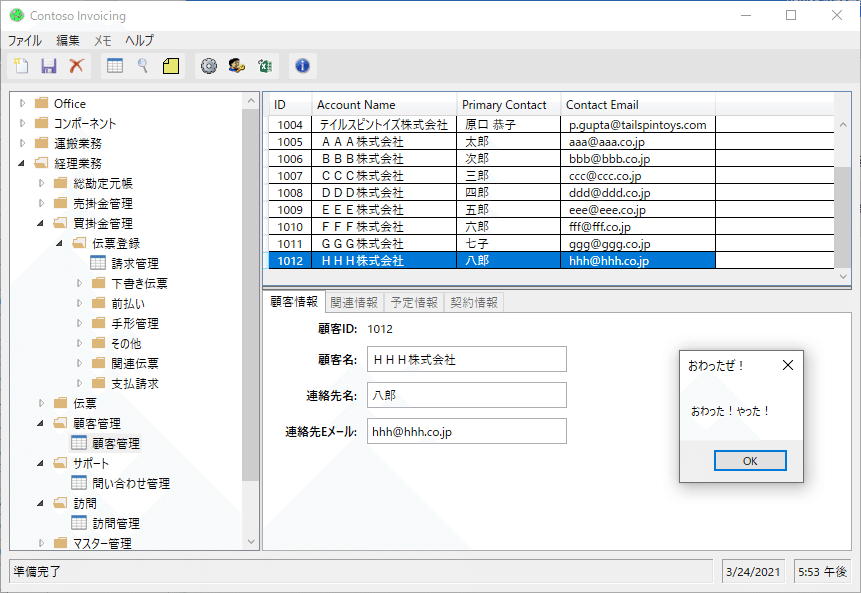Select the 請求管理 table item
861x593 pixels.
coord(135,264)
